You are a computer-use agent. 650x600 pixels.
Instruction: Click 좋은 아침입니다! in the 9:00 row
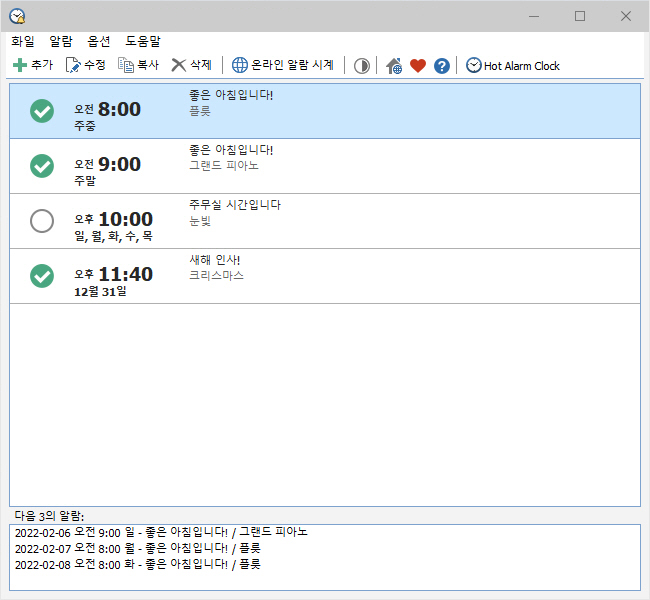[x=231, y=150]
